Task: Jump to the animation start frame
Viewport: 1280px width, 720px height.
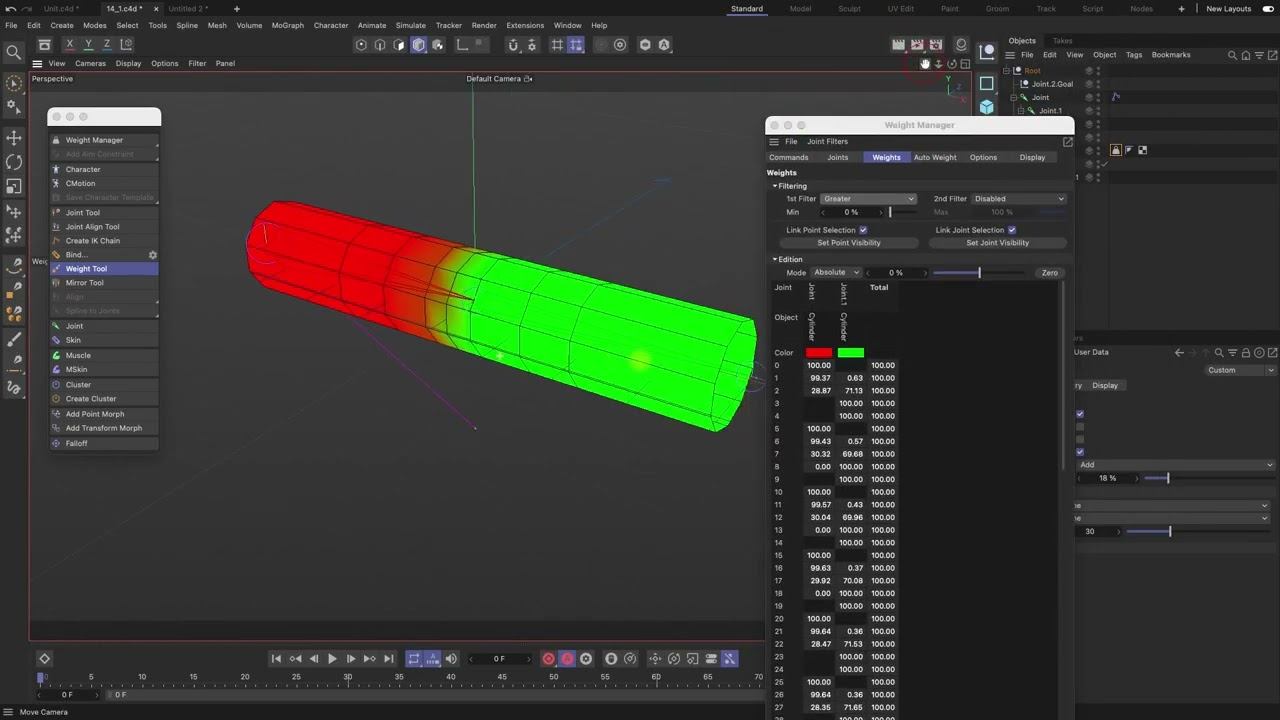Action: [276, 659]
